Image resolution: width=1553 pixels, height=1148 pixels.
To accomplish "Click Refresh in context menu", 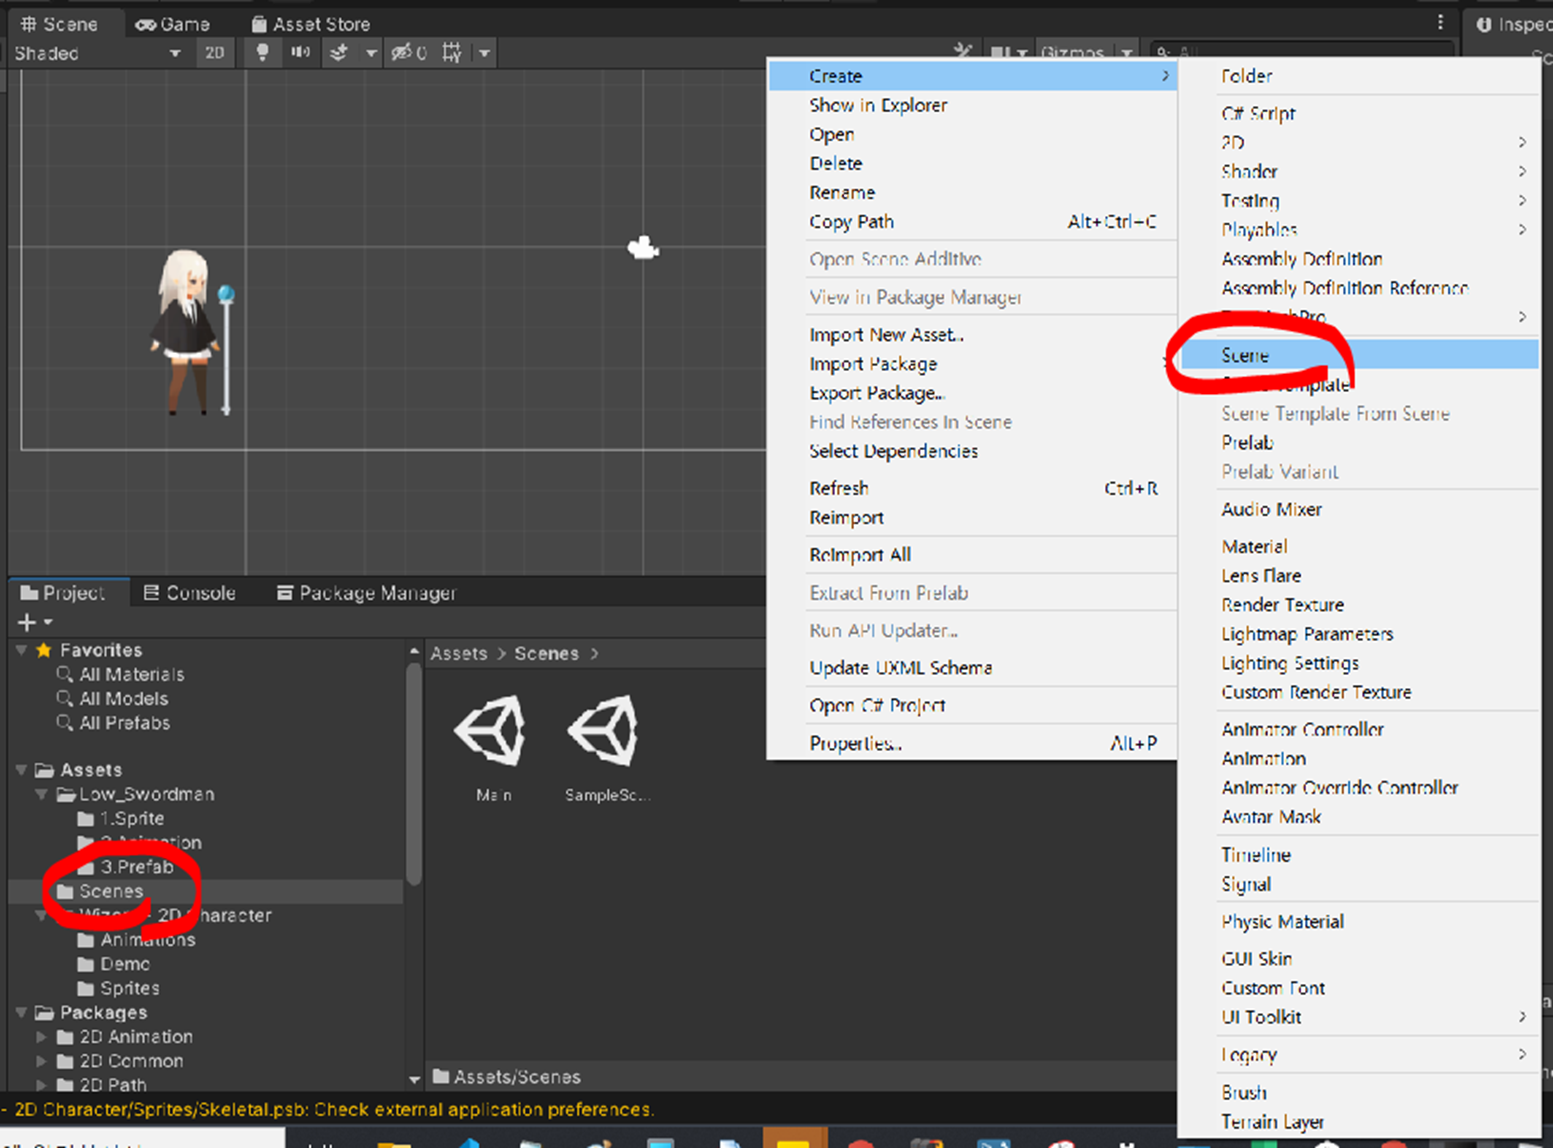I will tap(972, 488).
